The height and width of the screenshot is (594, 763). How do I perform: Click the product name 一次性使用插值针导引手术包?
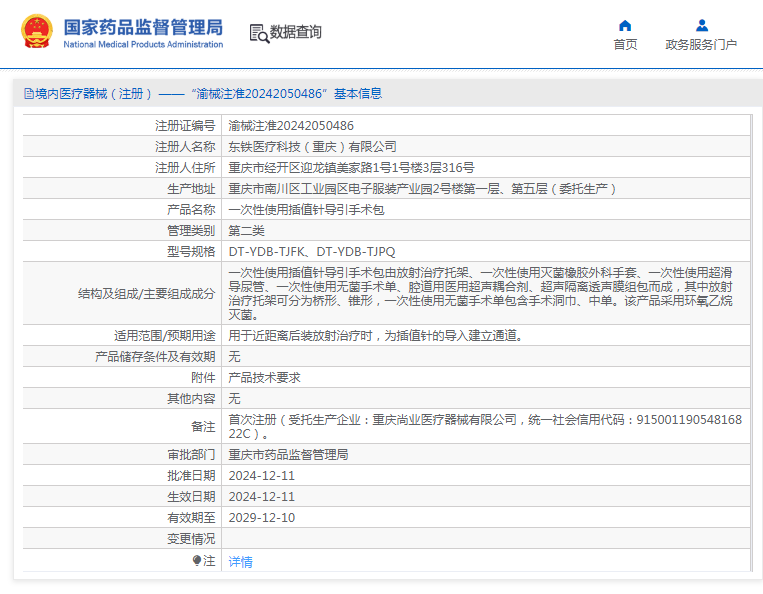(306, 210)
